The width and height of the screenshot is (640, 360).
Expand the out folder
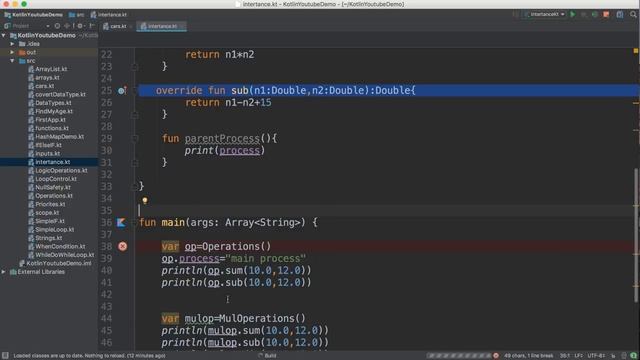[x=12, y=52]
